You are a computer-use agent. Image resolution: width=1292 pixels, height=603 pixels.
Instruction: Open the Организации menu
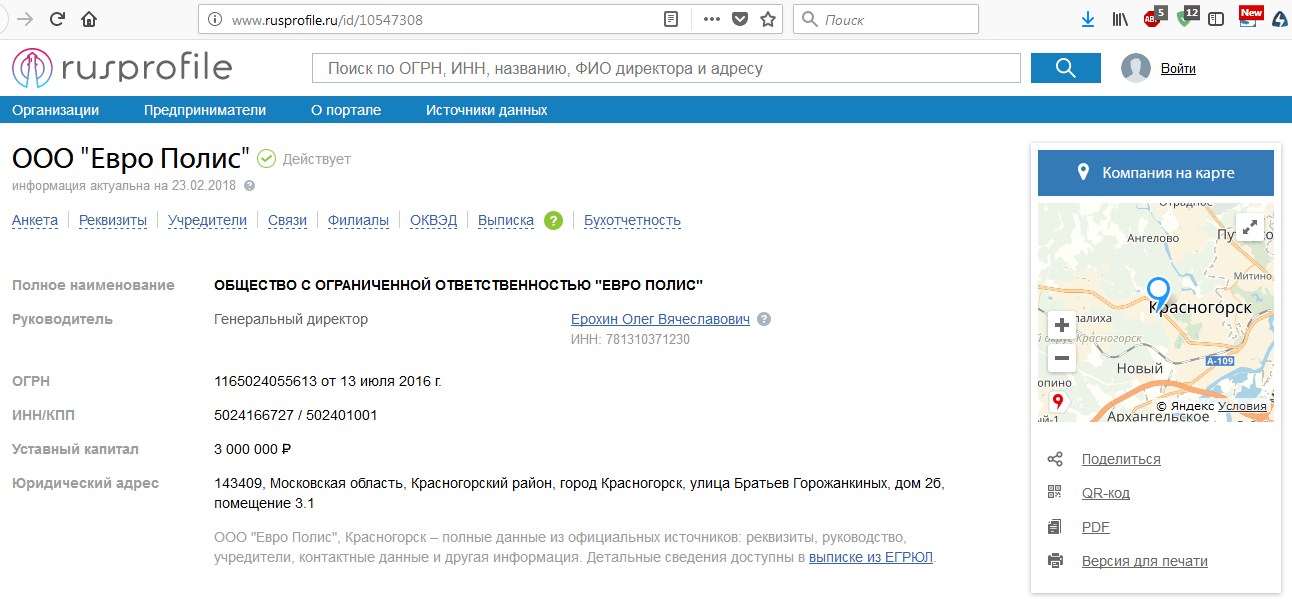tap(56, 110)
